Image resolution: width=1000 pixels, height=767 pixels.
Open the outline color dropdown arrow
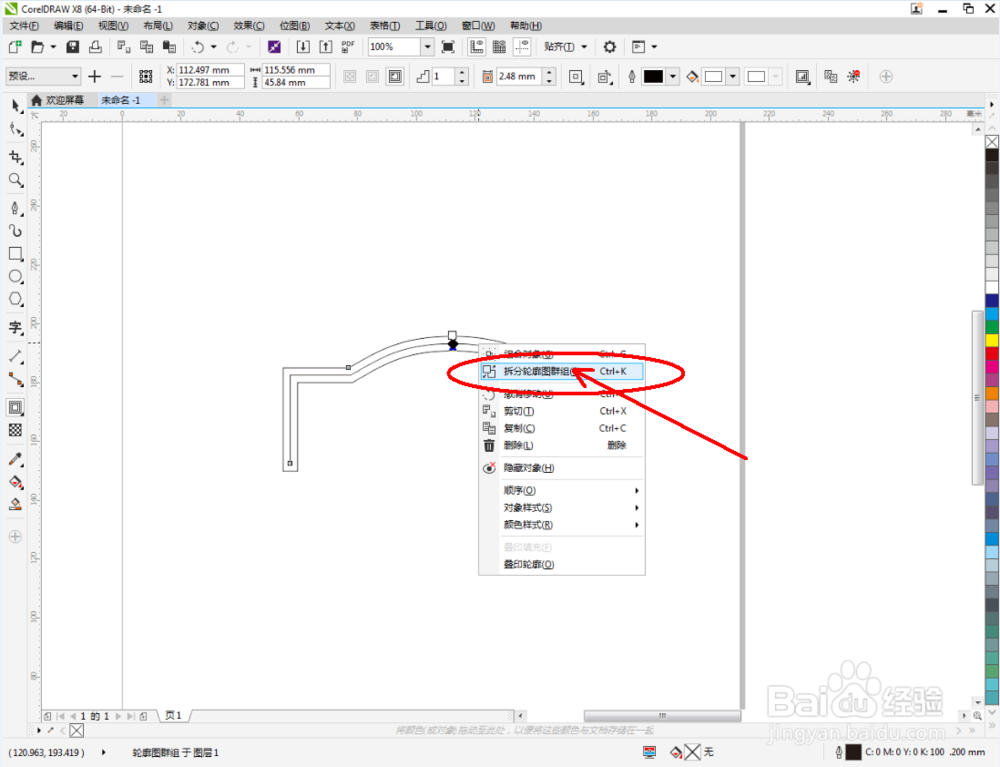pos(672,77)
